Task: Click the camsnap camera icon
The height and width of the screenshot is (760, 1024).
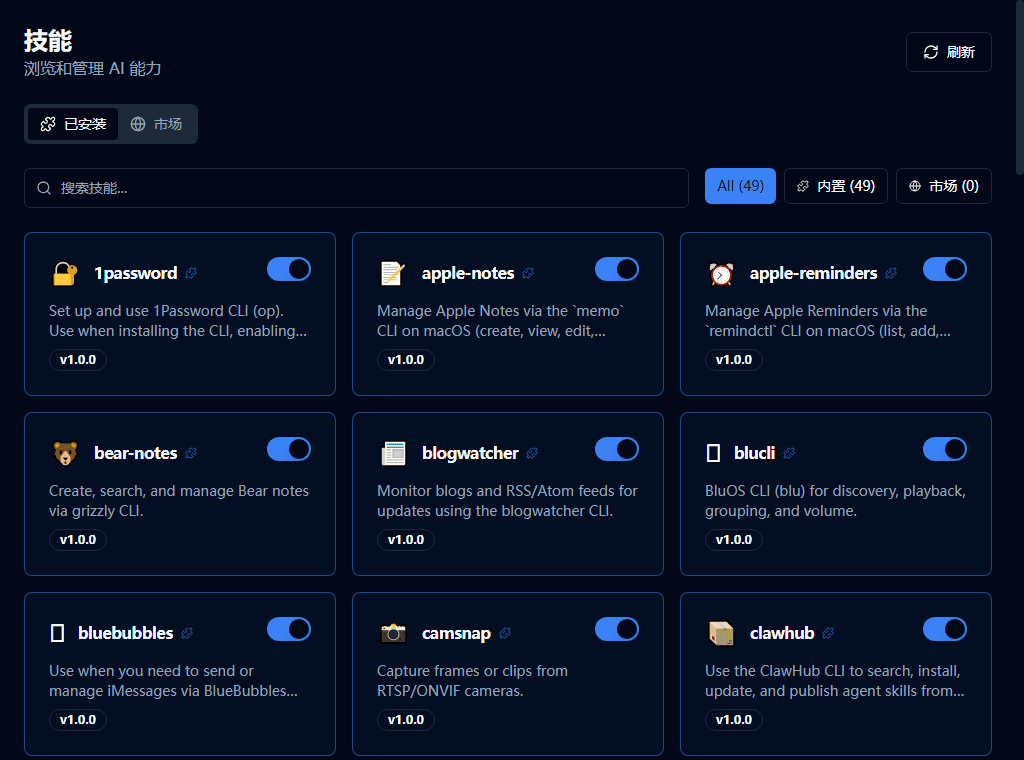Action: 392,634
